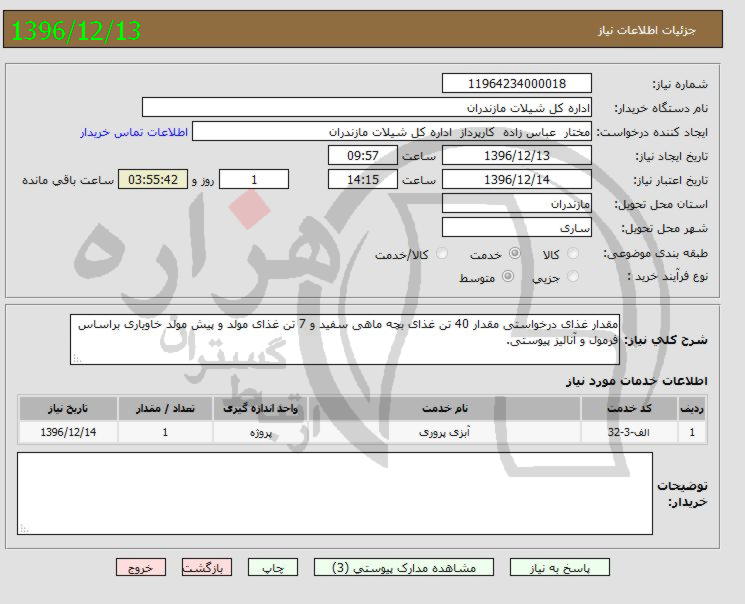Click the خروج exit button
745x604 pixels.
click(x=139, y=567)
